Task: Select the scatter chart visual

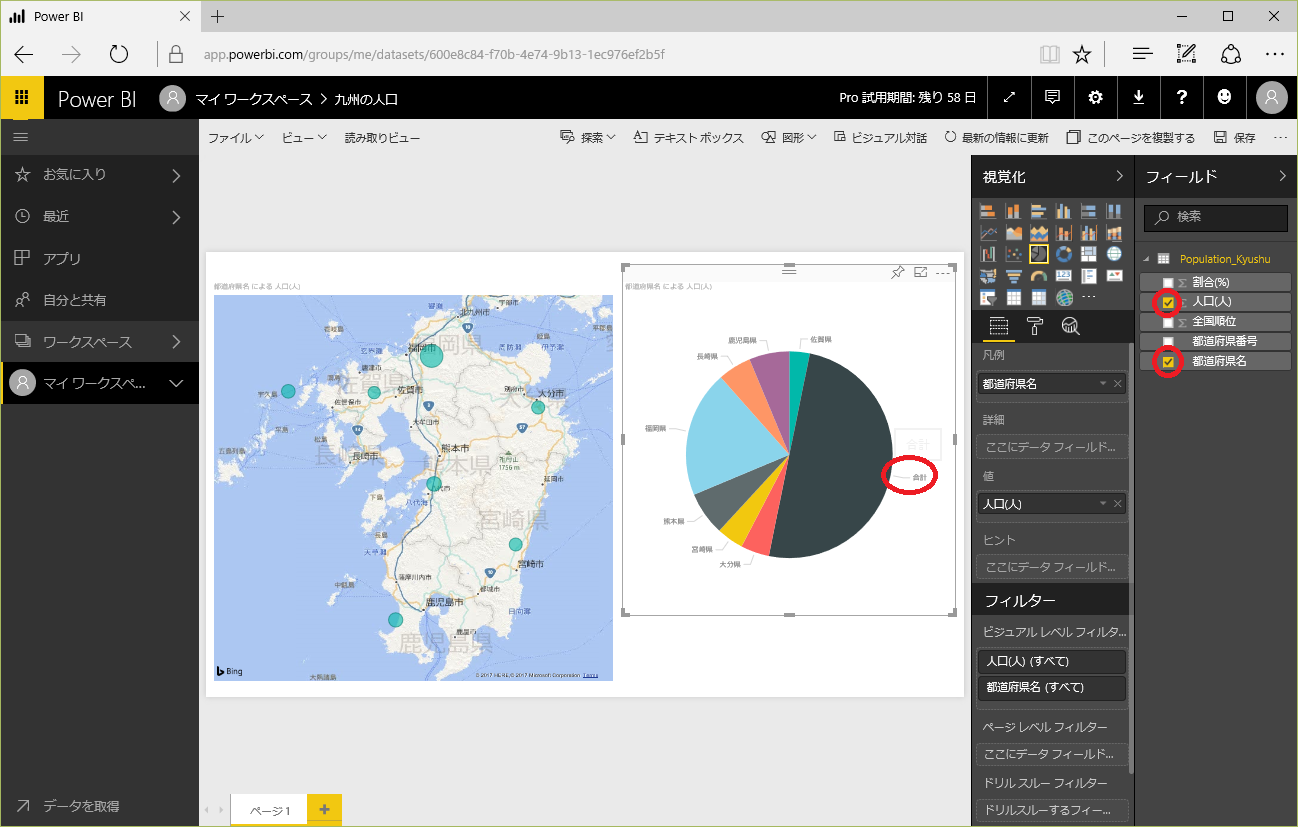Action: (x=1013, y=254)
